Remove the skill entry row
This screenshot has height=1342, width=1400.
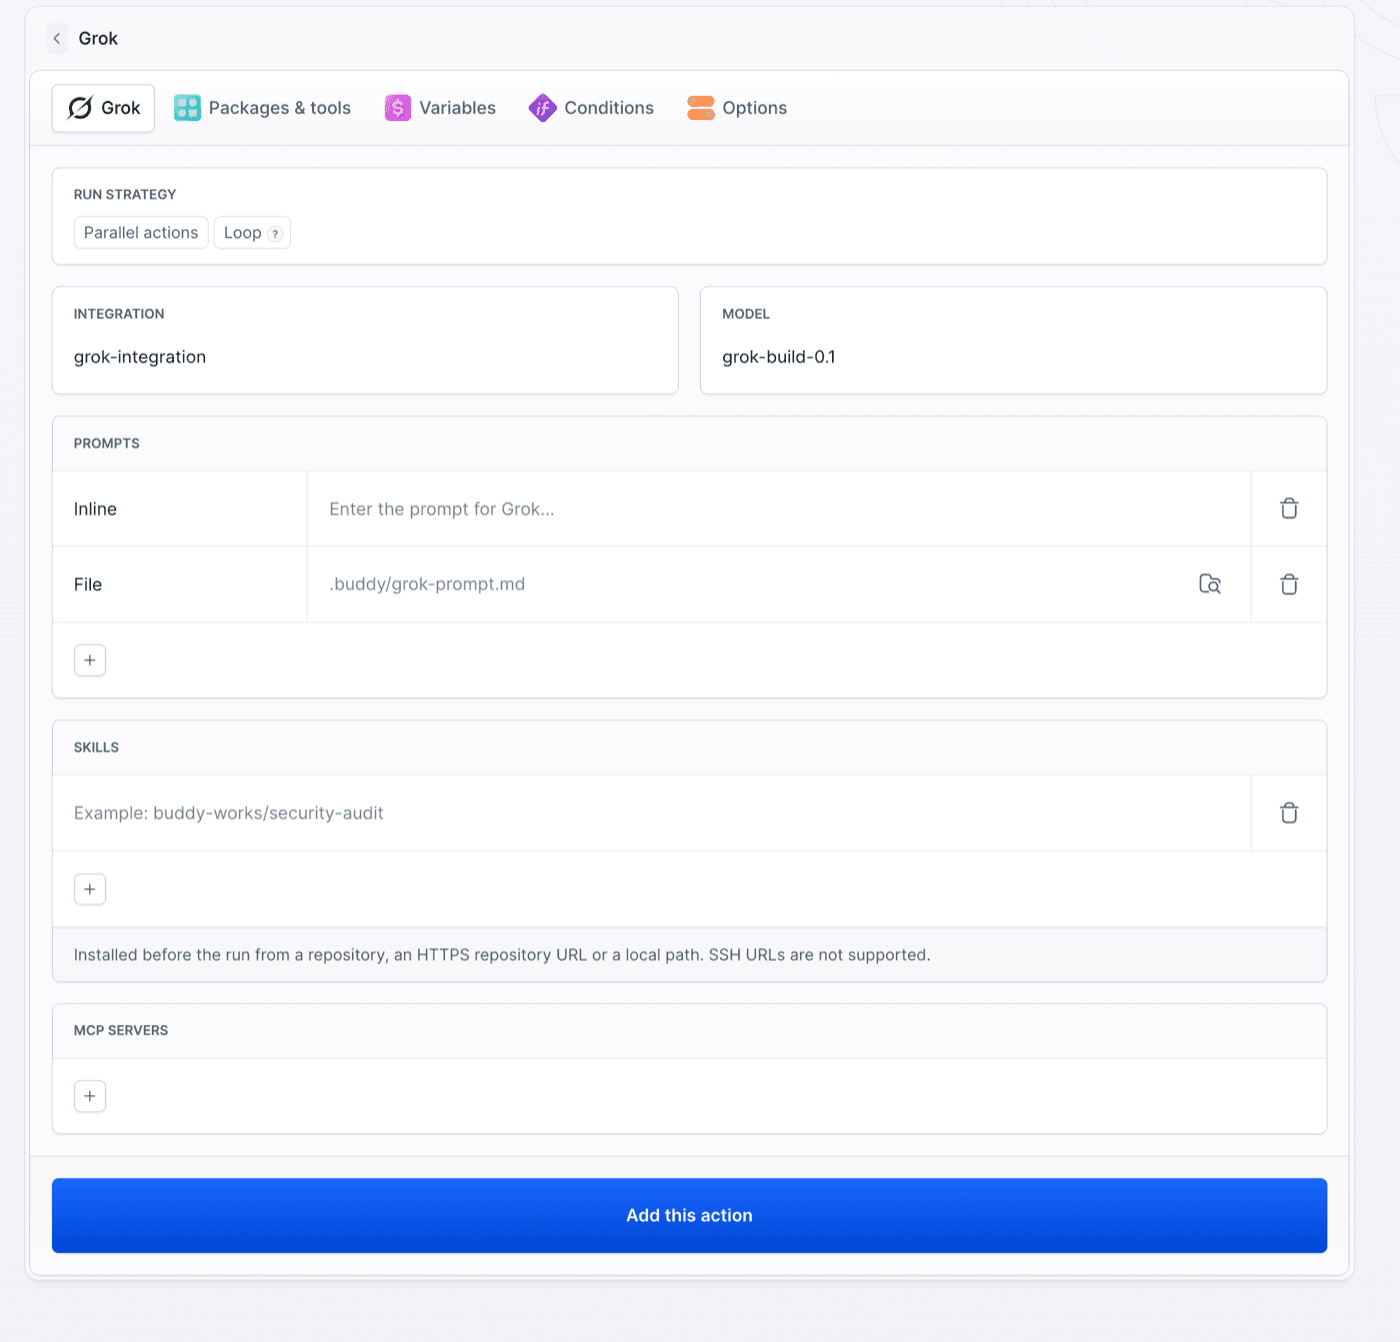point(1289,813)
